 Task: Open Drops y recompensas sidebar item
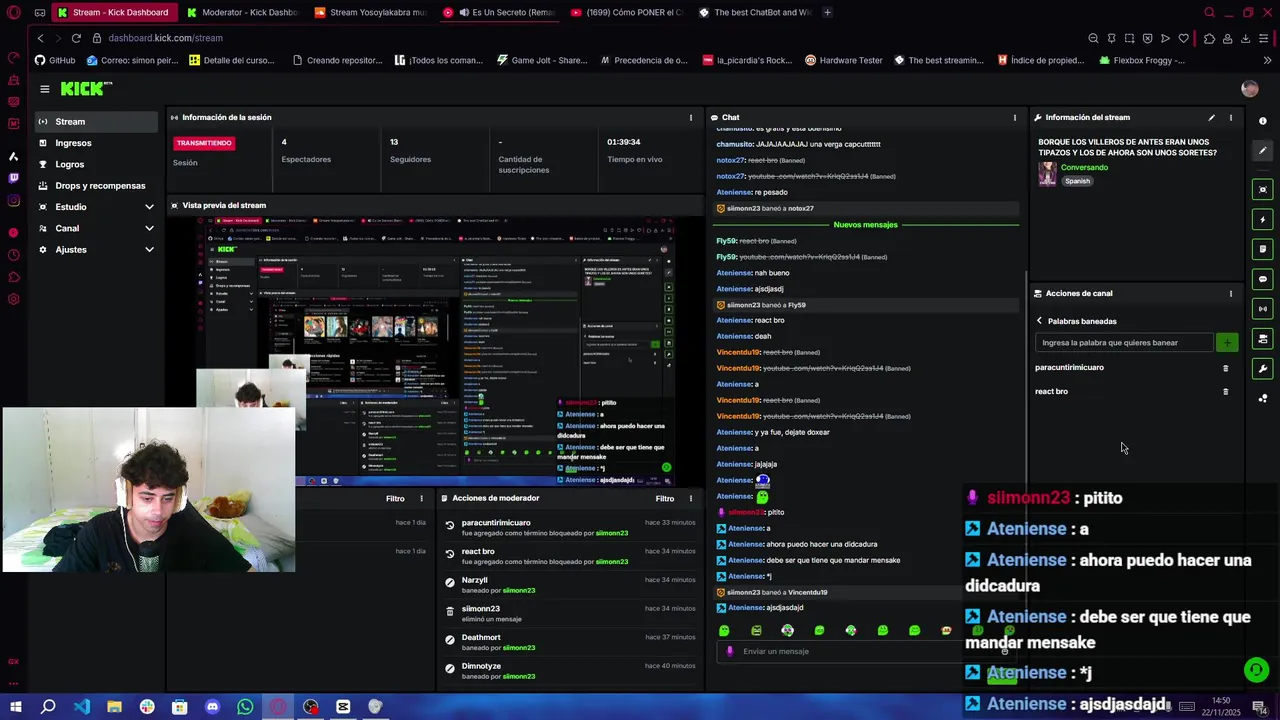pyautogui.click(x=96, y=185)
